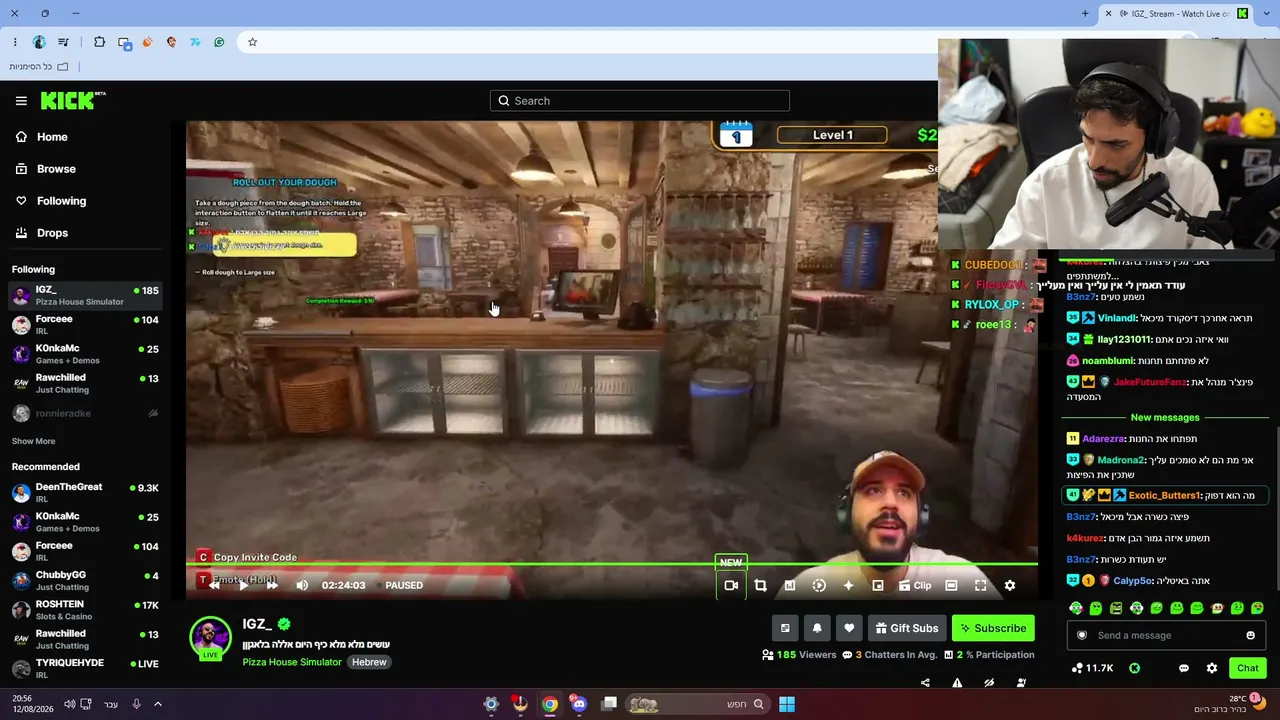Insert the angry green emote

[x=1116, y=608]
